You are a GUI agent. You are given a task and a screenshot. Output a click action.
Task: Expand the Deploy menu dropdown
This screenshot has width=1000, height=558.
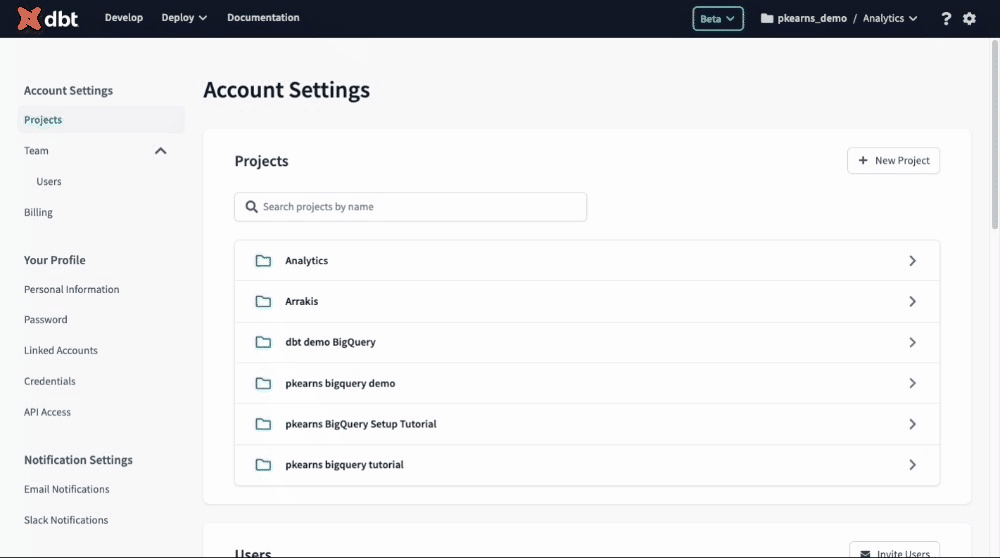point(184,18)
